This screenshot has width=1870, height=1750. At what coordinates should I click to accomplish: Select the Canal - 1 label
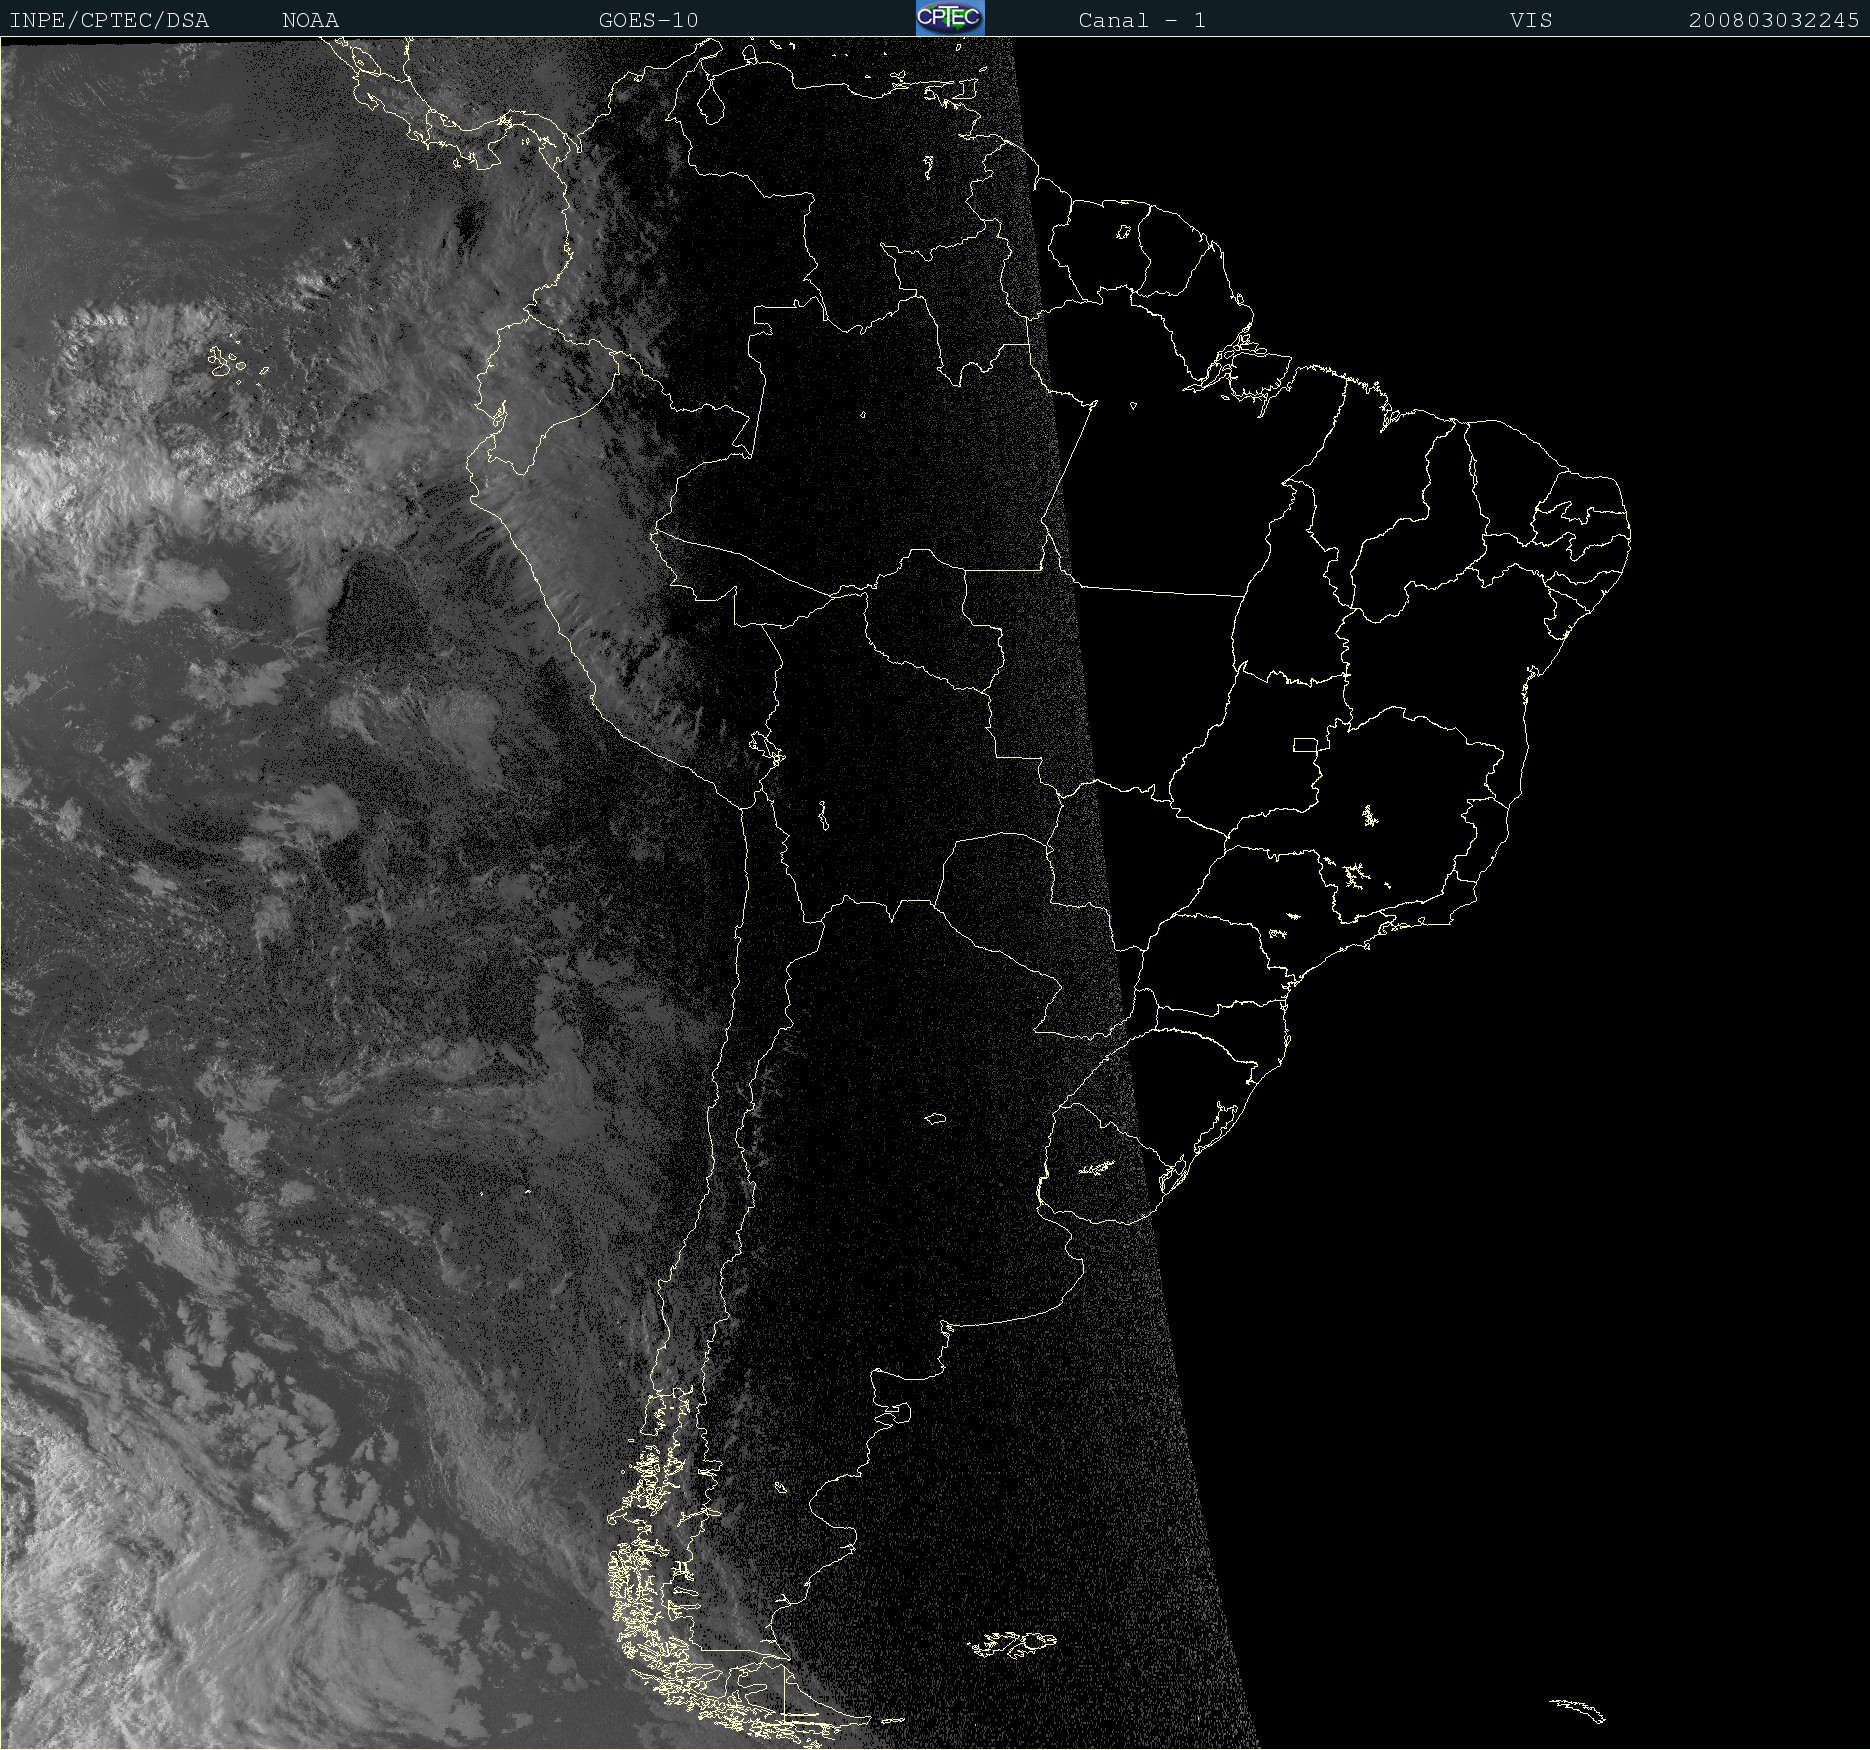[1142, 20]
